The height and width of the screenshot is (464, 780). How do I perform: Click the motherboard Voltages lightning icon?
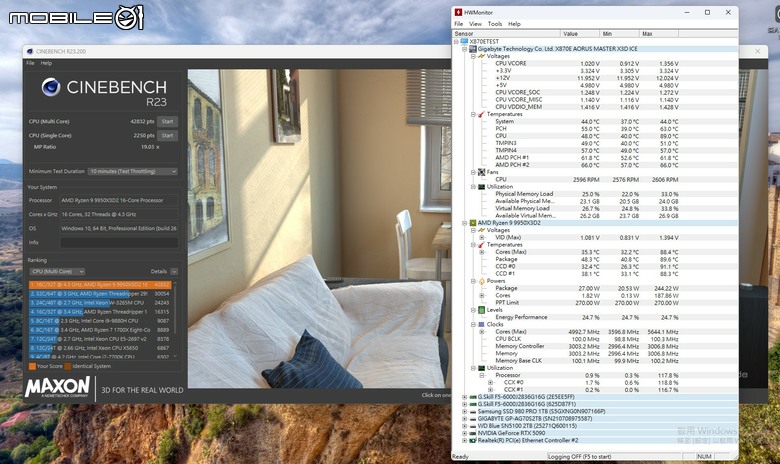(481, 56)
